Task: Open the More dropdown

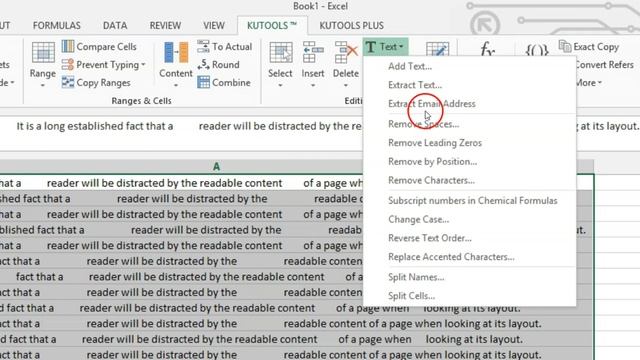Action: (x=589, y=82)
